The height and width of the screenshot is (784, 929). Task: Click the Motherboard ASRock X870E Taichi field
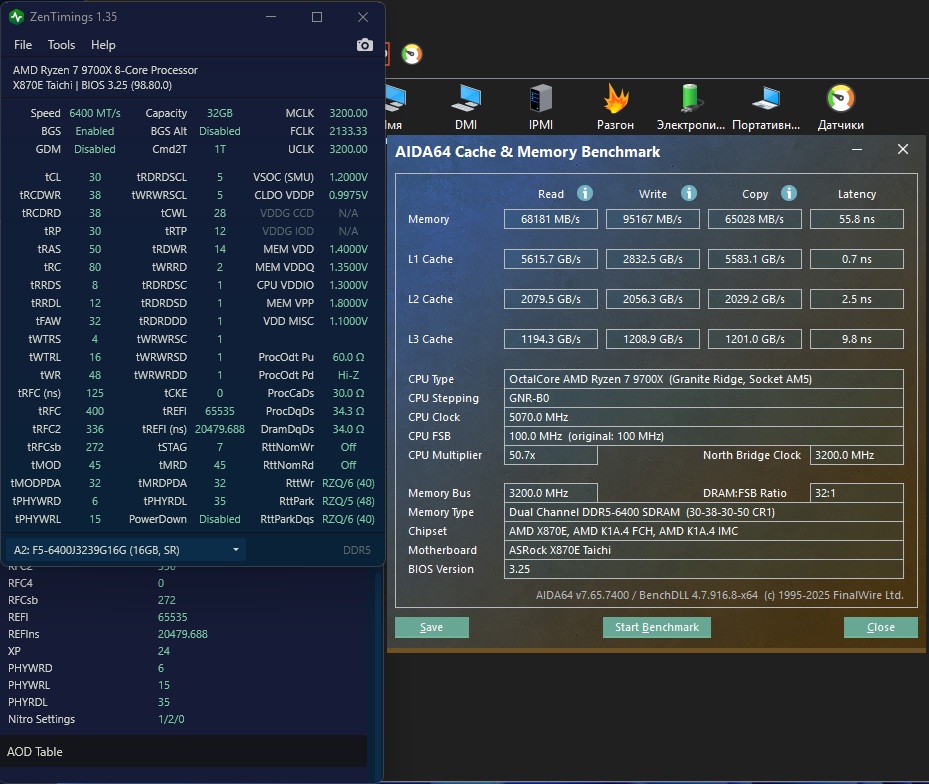point(703,550)
